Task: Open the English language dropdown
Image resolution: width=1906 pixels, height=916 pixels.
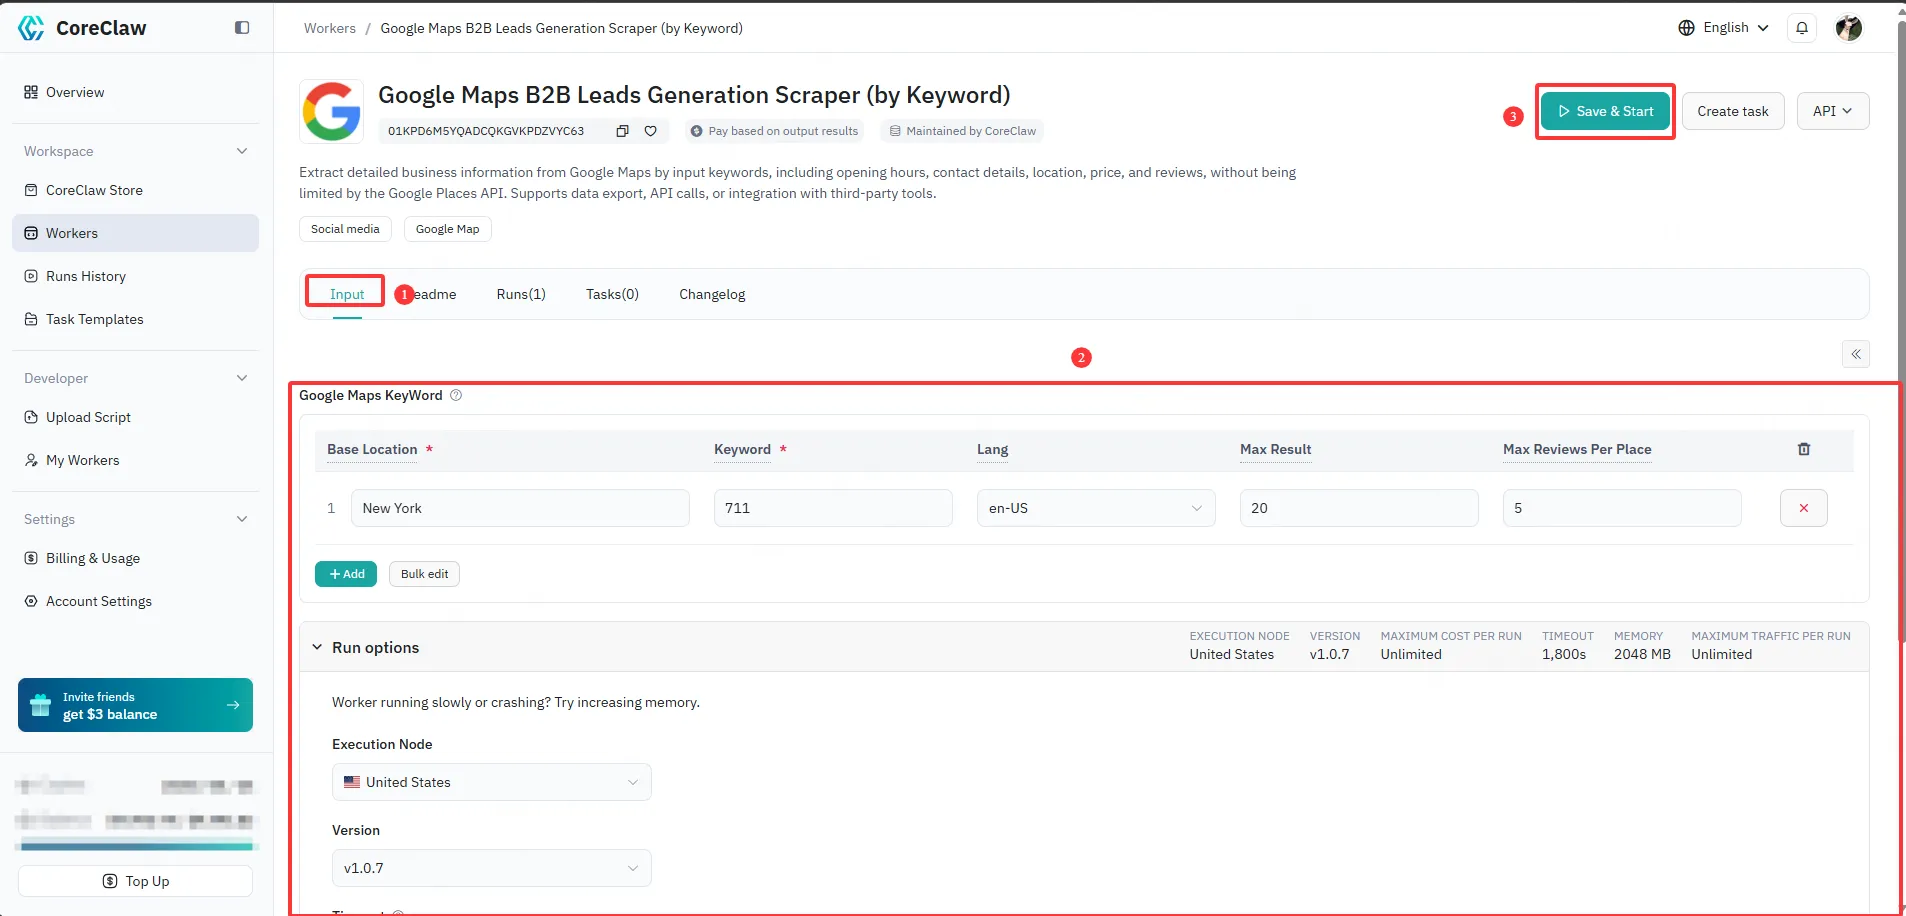Action: click(x=1723, y=28)
